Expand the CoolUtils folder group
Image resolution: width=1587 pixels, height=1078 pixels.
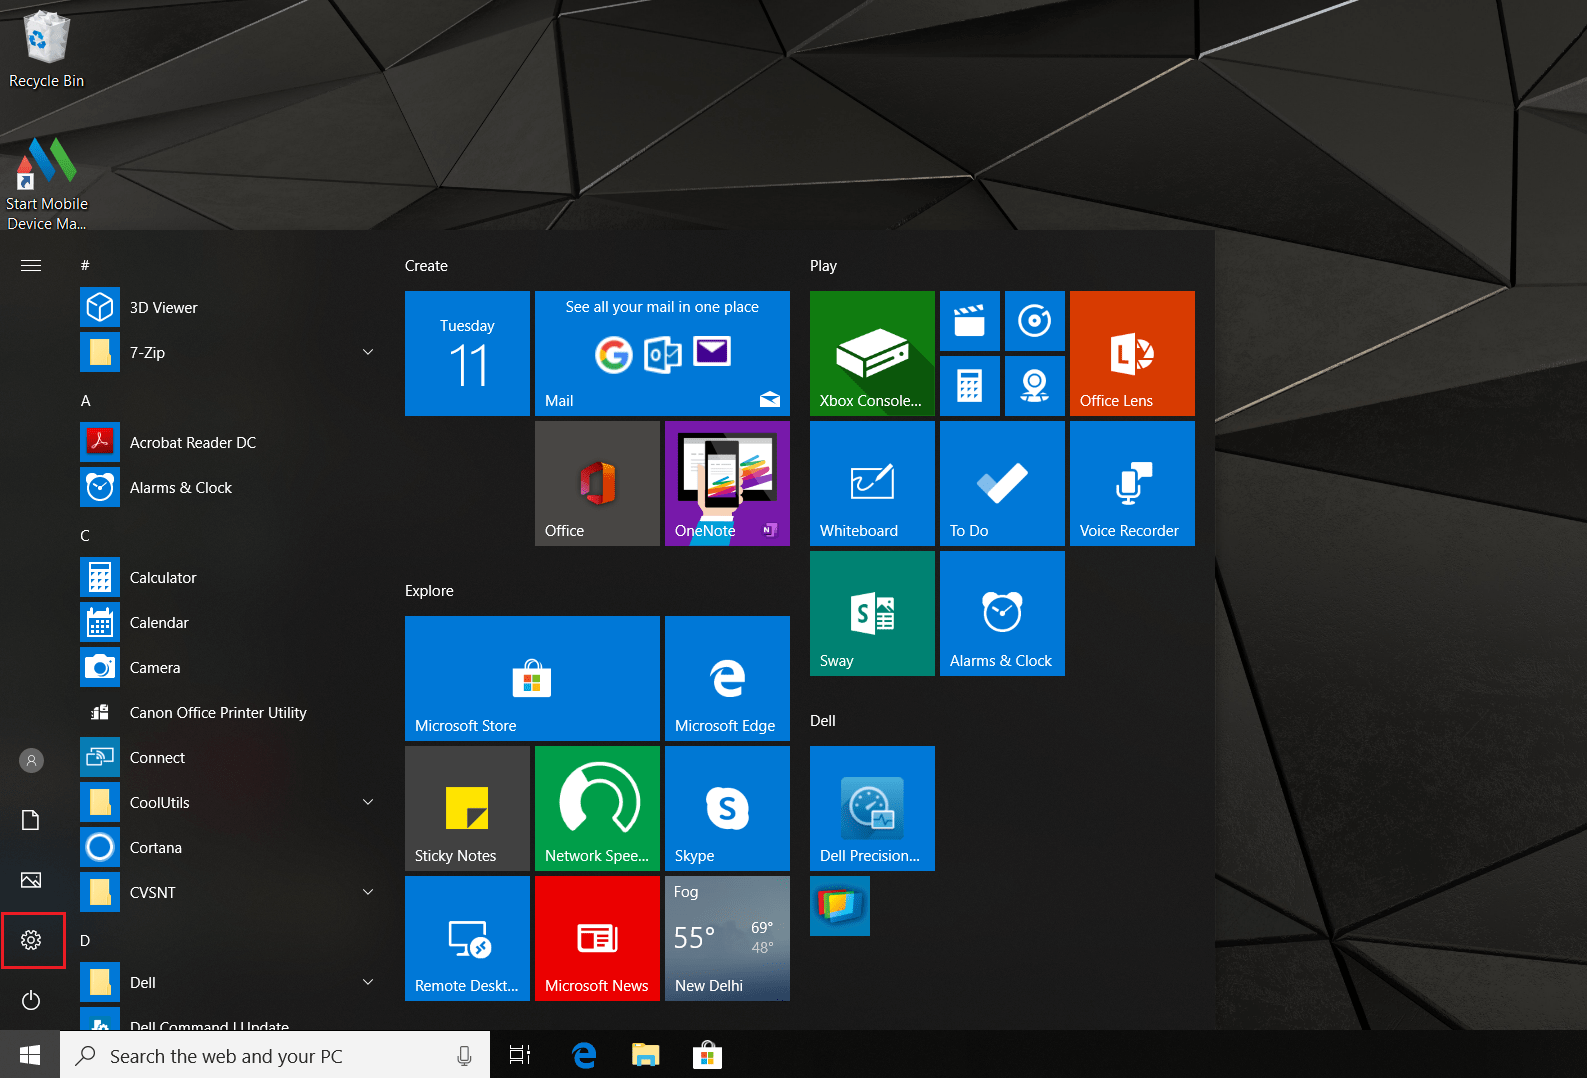[368, 802]
